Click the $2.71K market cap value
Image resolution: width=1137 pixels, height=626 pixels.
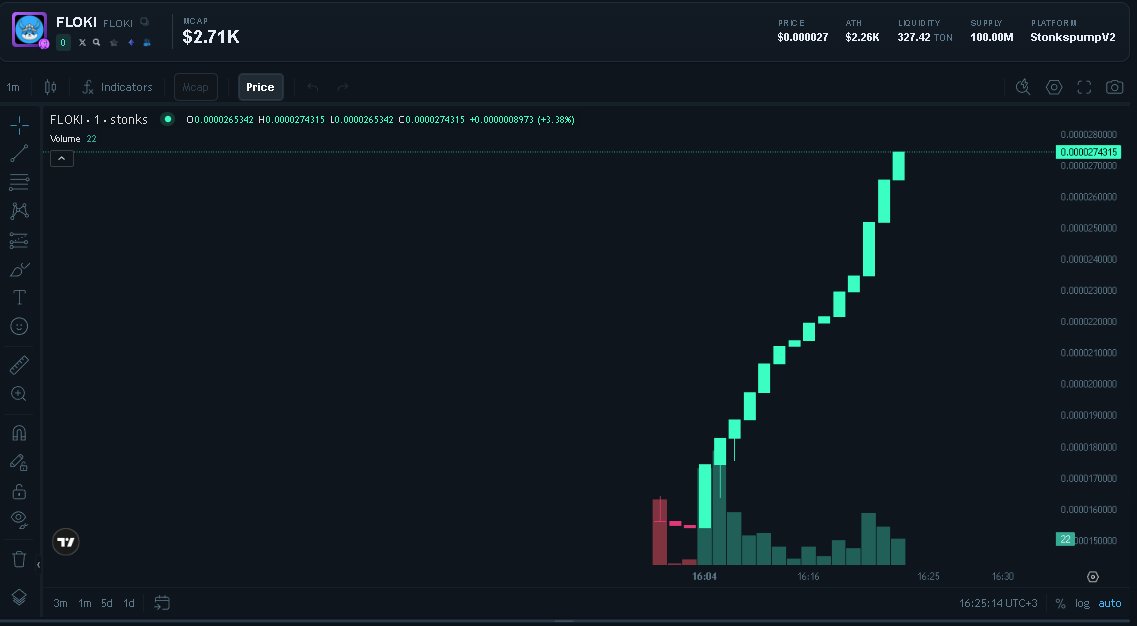210,37
